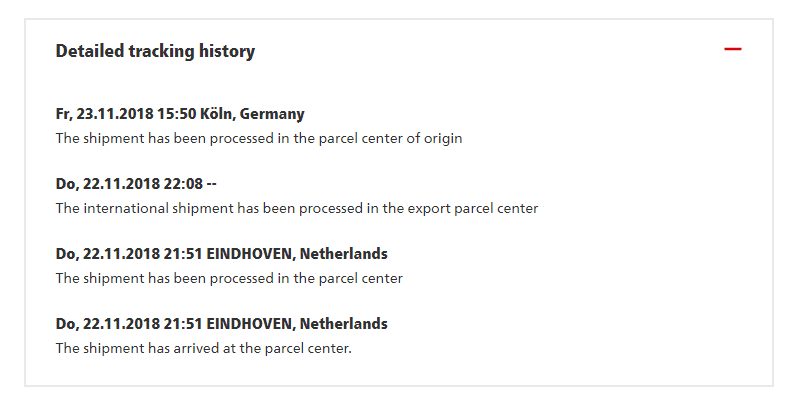Click 'processed in the parcel center' text
The height and width of the screenshot is (399, 791).
tap(229, 278)
